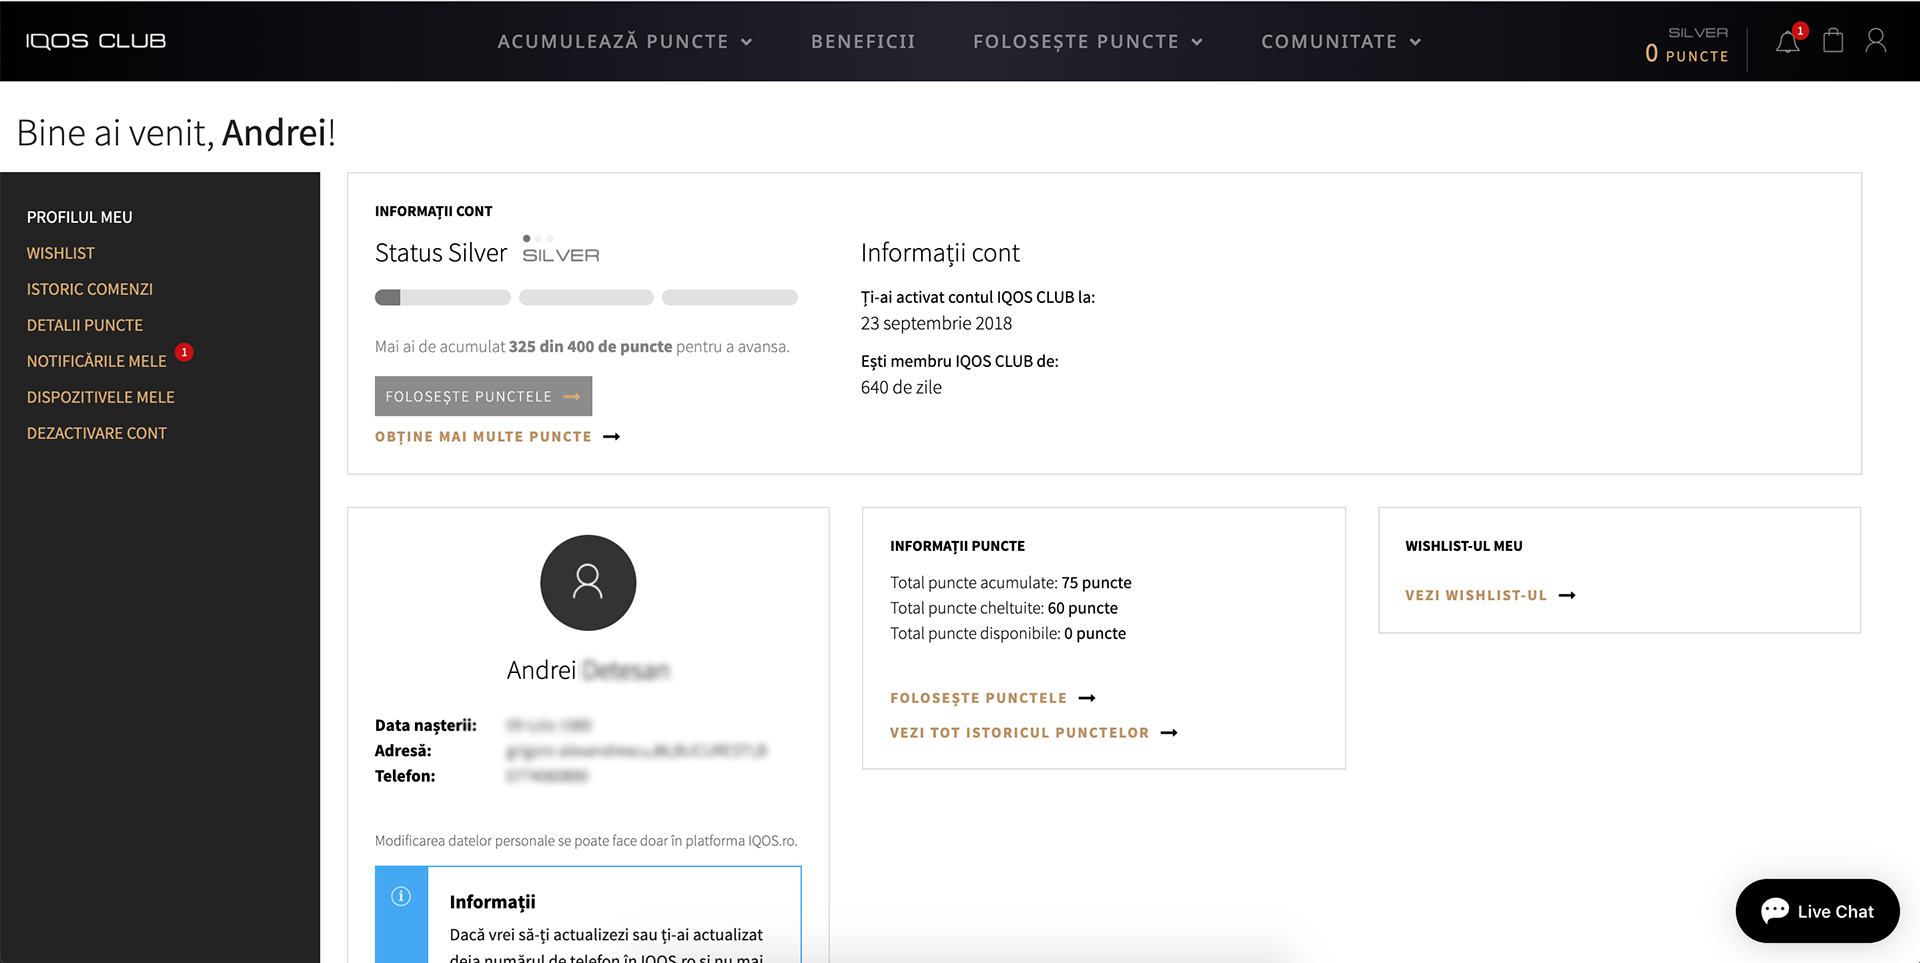Open the user account icon in header
This screenshot has height=963, width=1920.
tap(1876, 41)
